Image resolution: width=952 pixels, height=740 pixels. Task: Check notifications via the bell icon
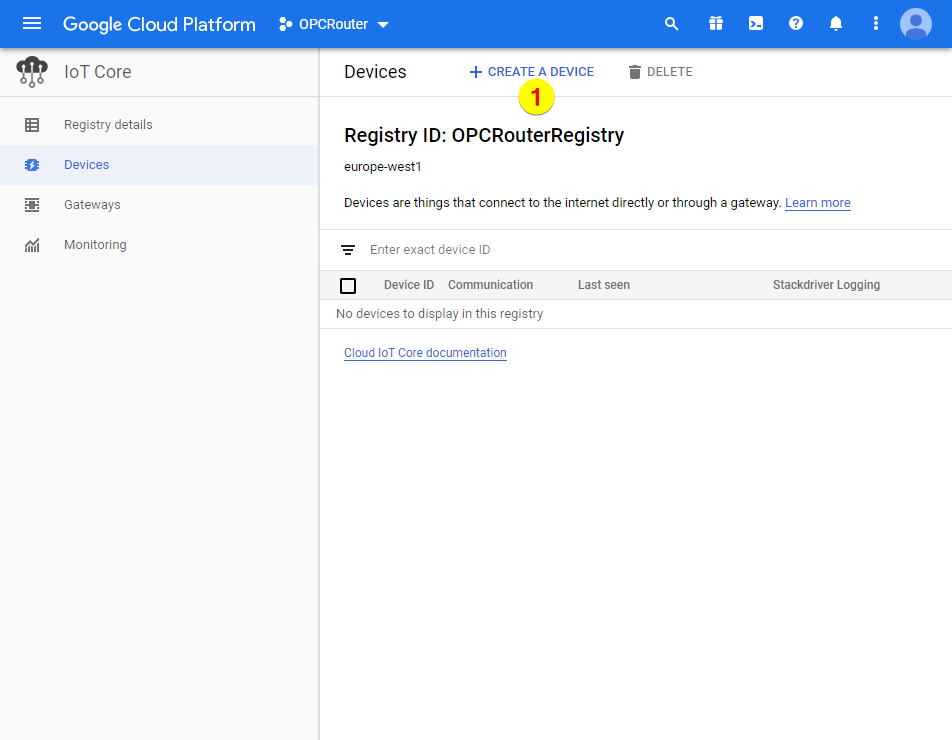[x=835, y=23]
